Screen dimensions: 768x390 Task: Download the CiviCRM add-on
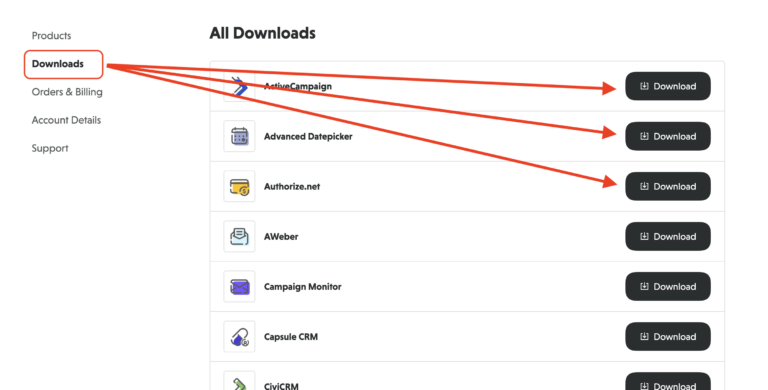click(668, 381)
